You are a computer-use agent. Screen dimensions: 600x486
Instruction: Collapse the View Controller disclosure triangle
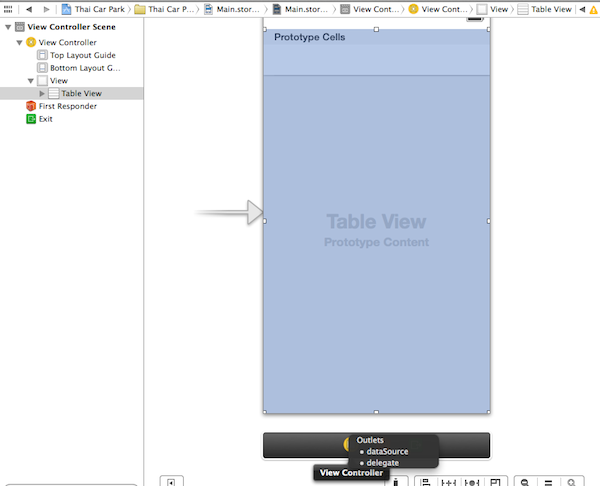[19, 42]
